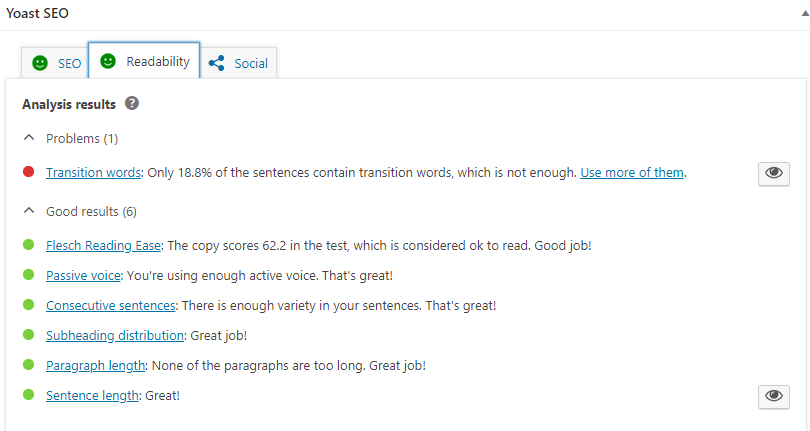Click the green smiley on Readability tab
The width and height of the screenshot is (810, 431).
(108, 61)
